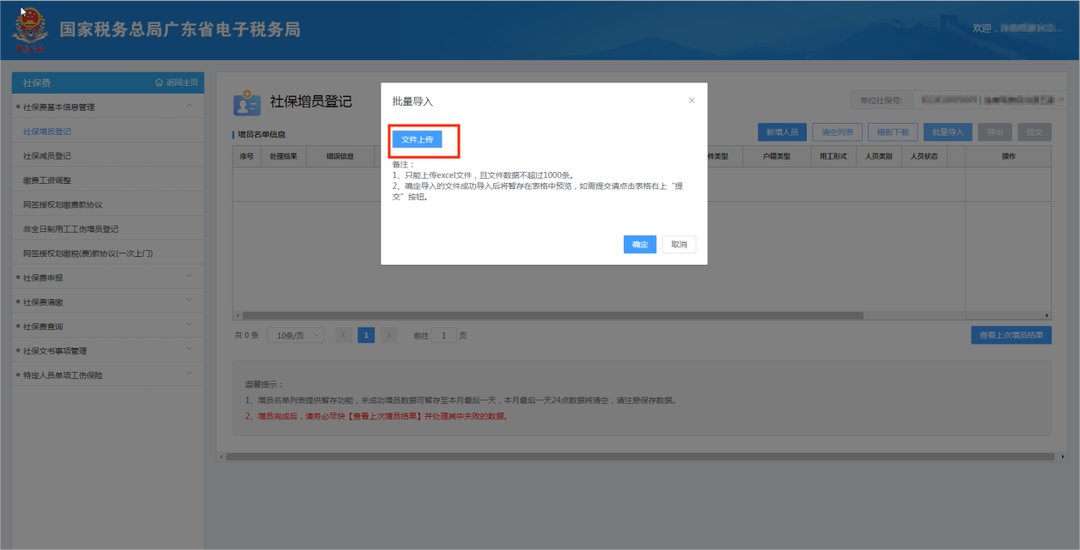Viewport: 1080px width, 550px height.
Task: Click the 增员名单信息 section label
Action: coord(262,134)
